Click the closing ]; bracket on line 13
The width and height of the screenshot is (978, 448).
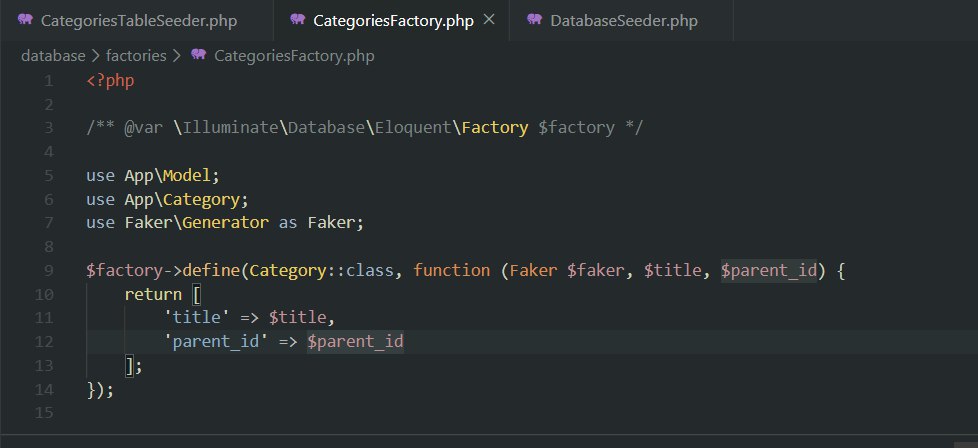(134, 366)
